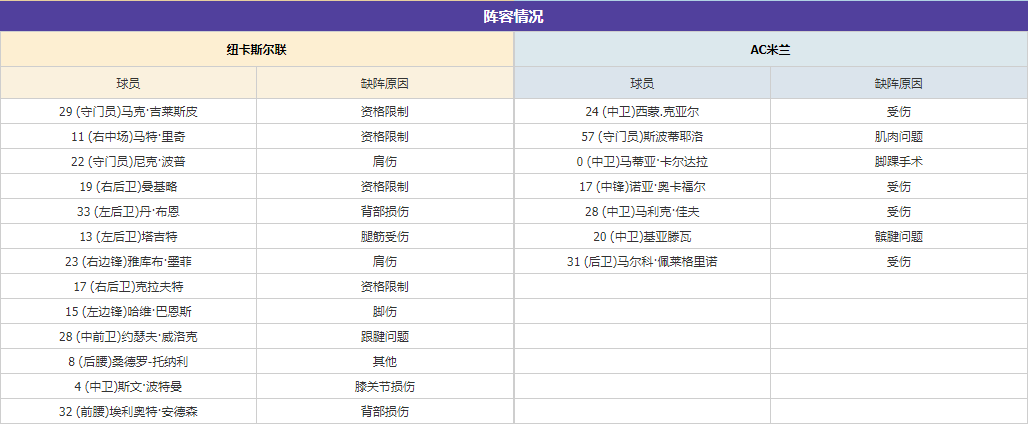This screenshot has height=424, width=1028.
Task: Click 肩伤 in 尼克·波普 row
Action: tap(385, 162)
